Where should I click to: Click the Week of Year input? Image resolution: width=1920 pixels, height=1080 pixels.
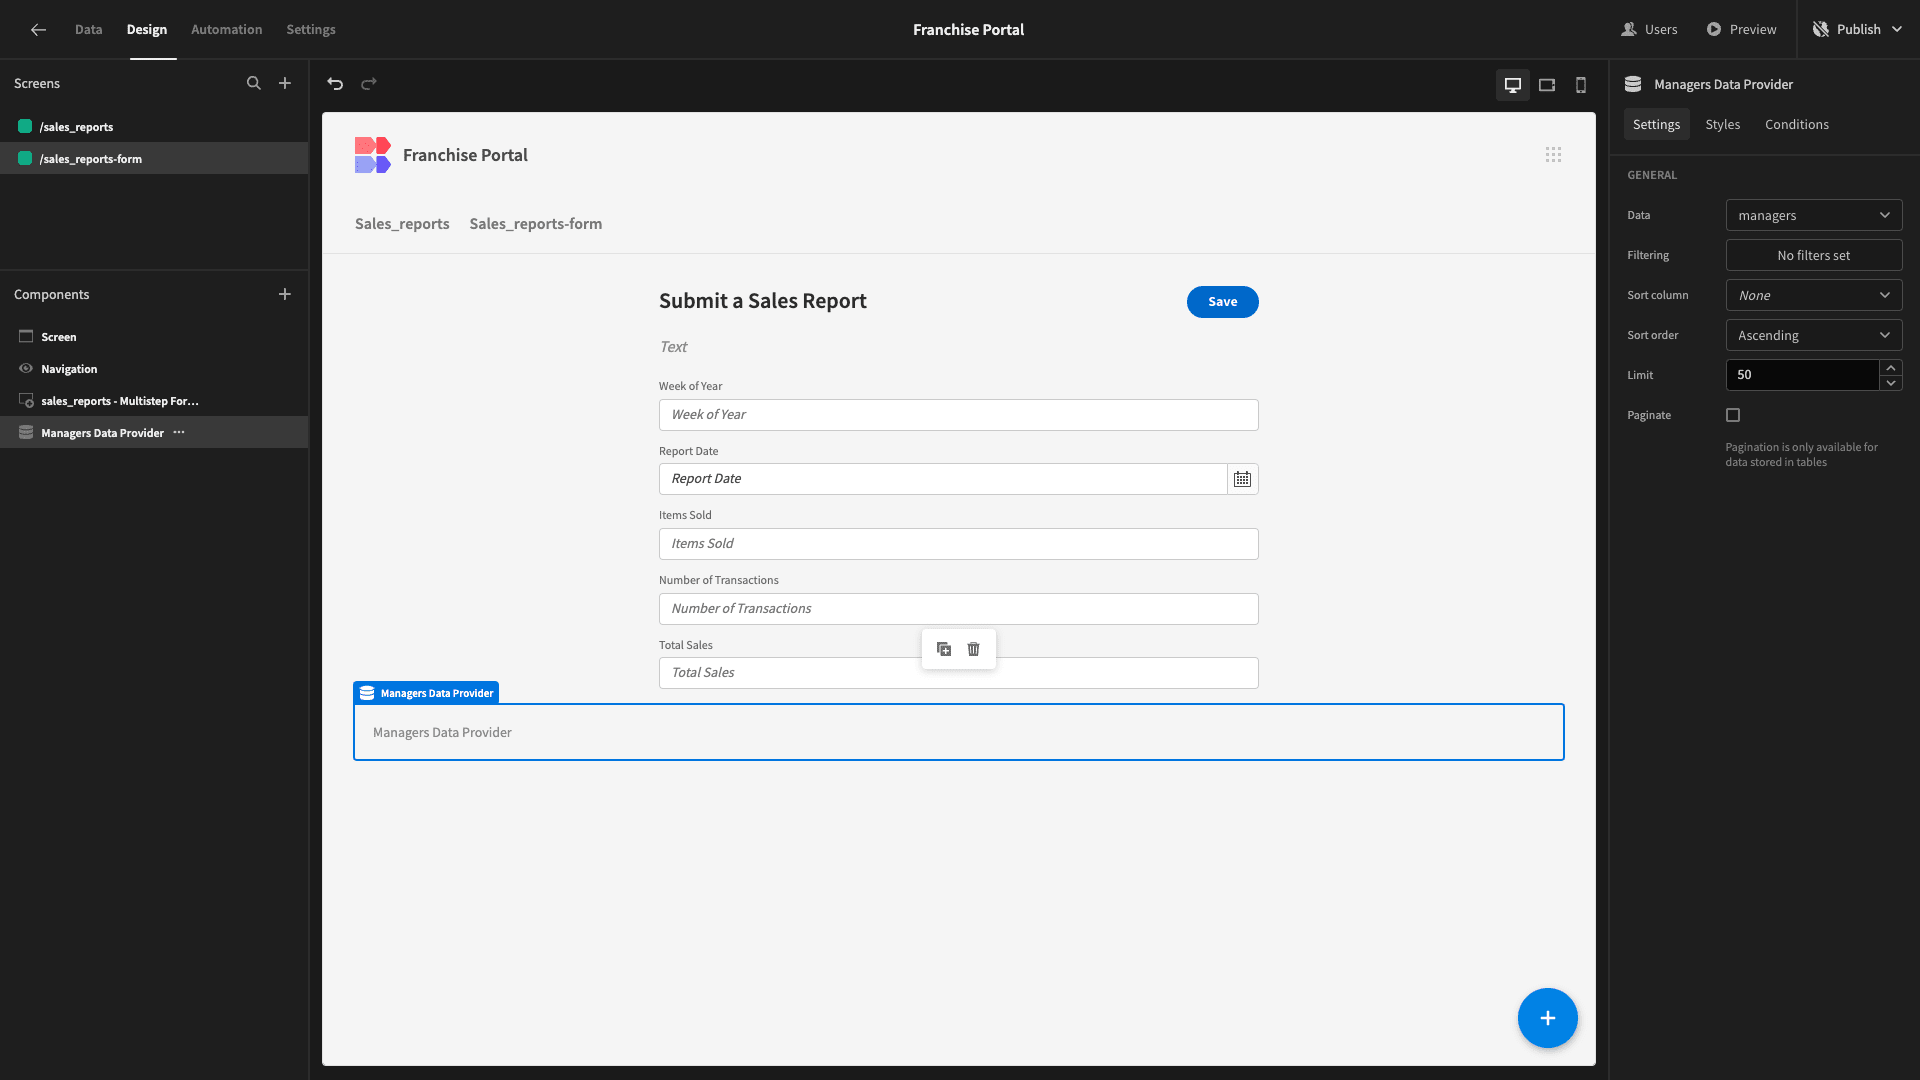[958, 415]
